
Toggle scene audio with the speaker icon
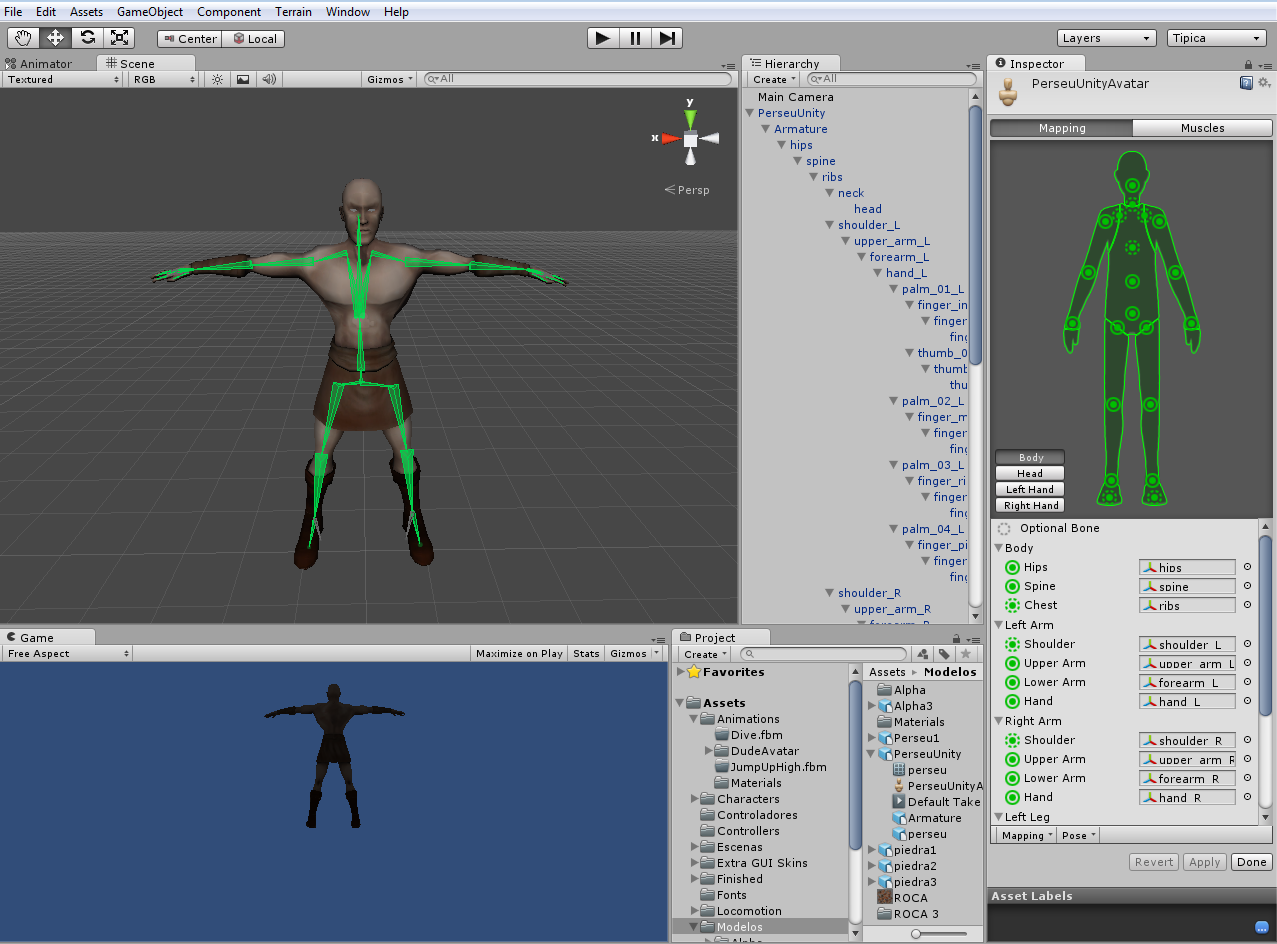(268, 79)
